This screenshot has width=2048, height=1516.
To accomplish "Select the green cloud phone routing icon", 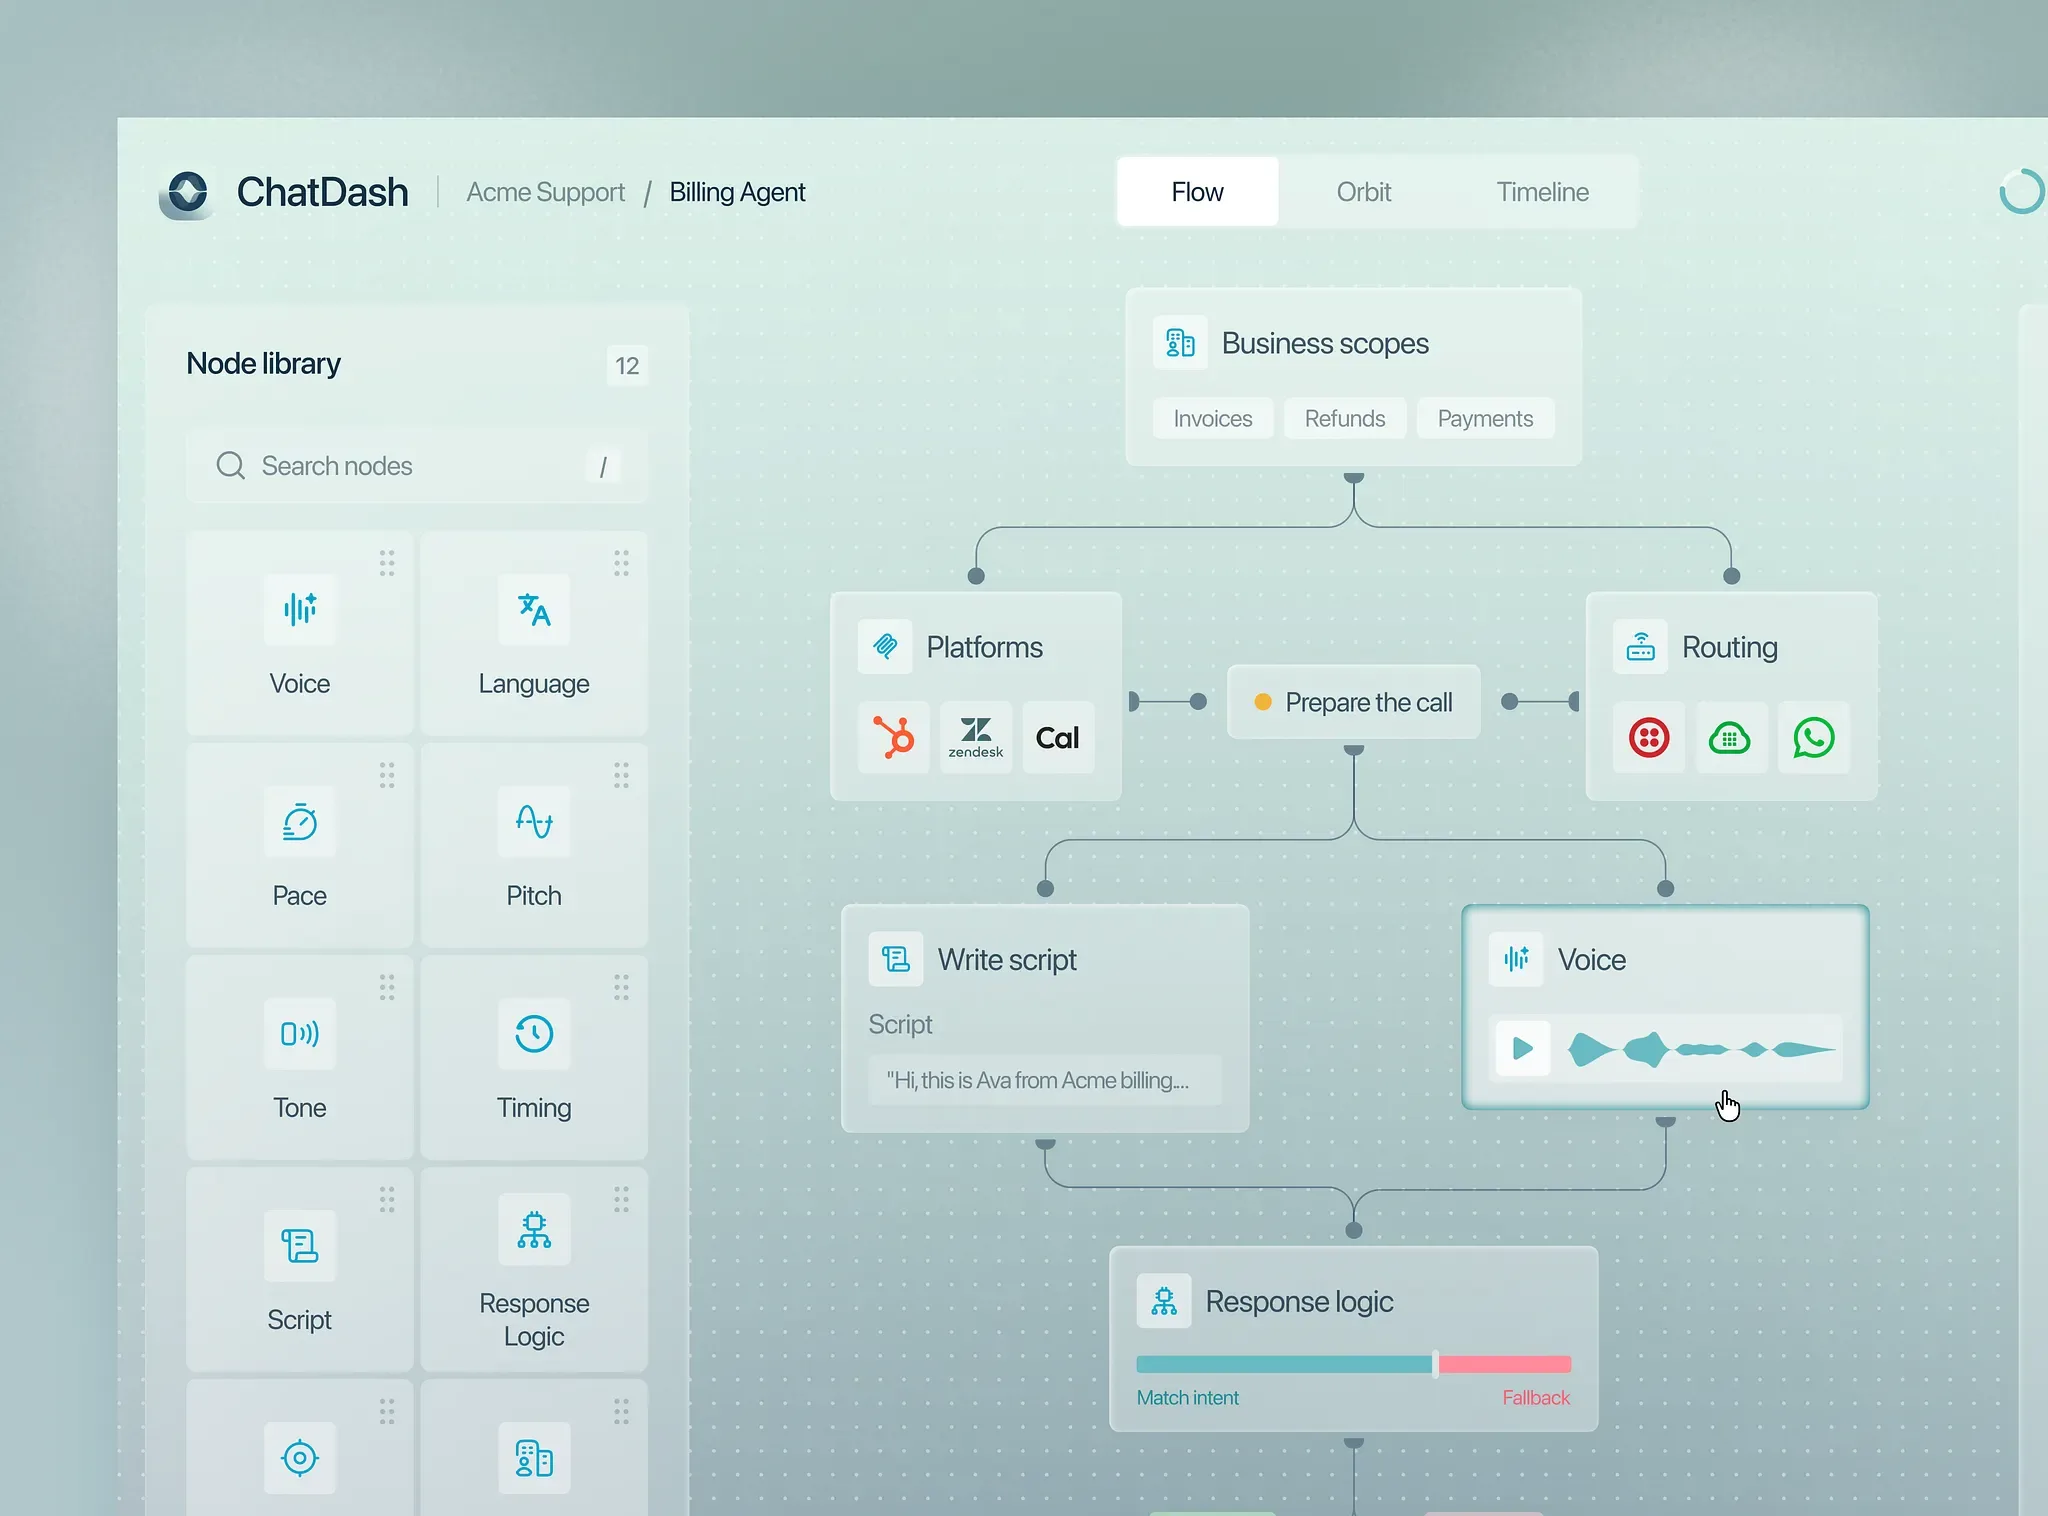I will (1730, 738).
